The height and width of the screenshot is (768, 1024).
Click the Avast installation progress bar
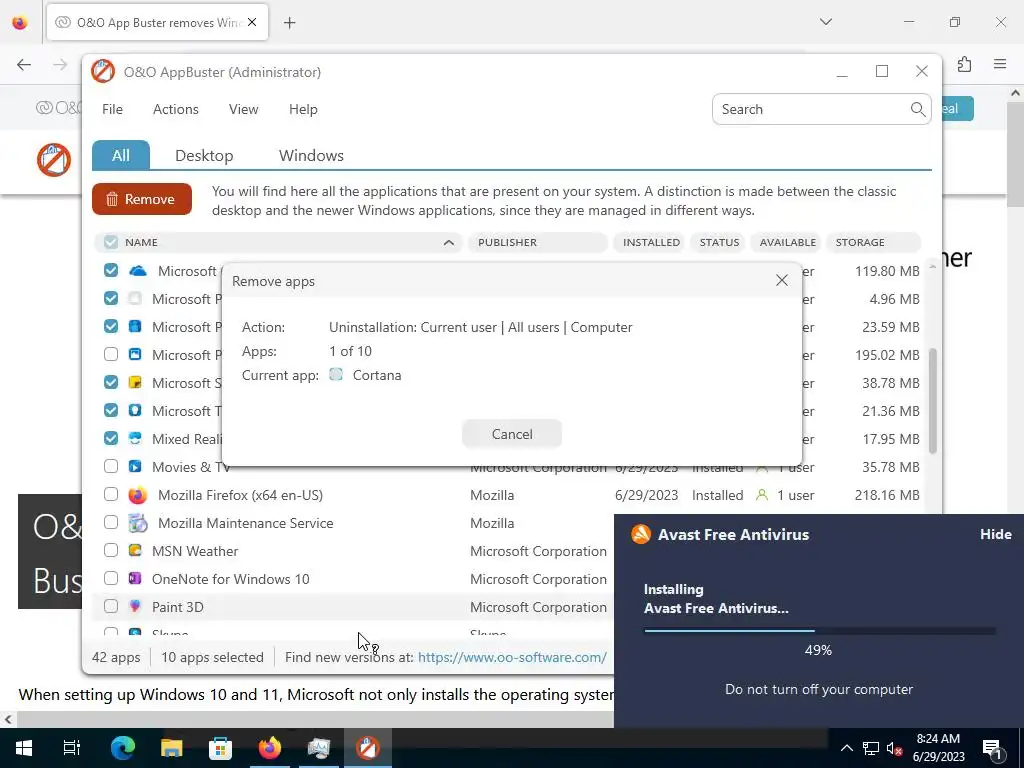[x=819, y=631]
